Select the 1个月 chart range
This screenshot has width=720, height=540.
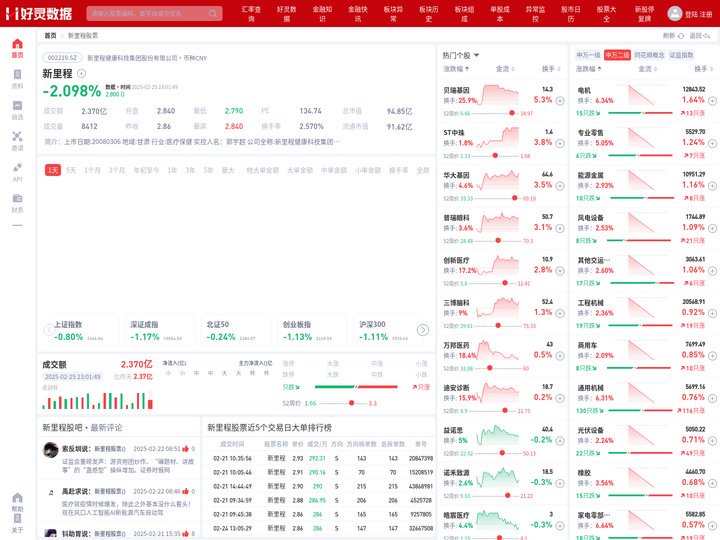pos(92,170)
